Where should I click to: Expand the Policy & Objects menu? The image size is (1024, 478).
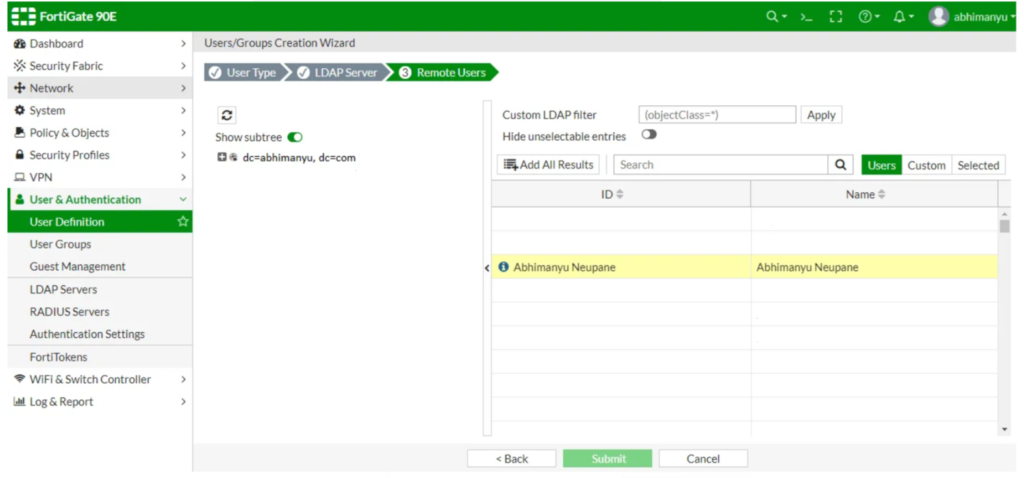pyautogui.click(x=100, y=133)
